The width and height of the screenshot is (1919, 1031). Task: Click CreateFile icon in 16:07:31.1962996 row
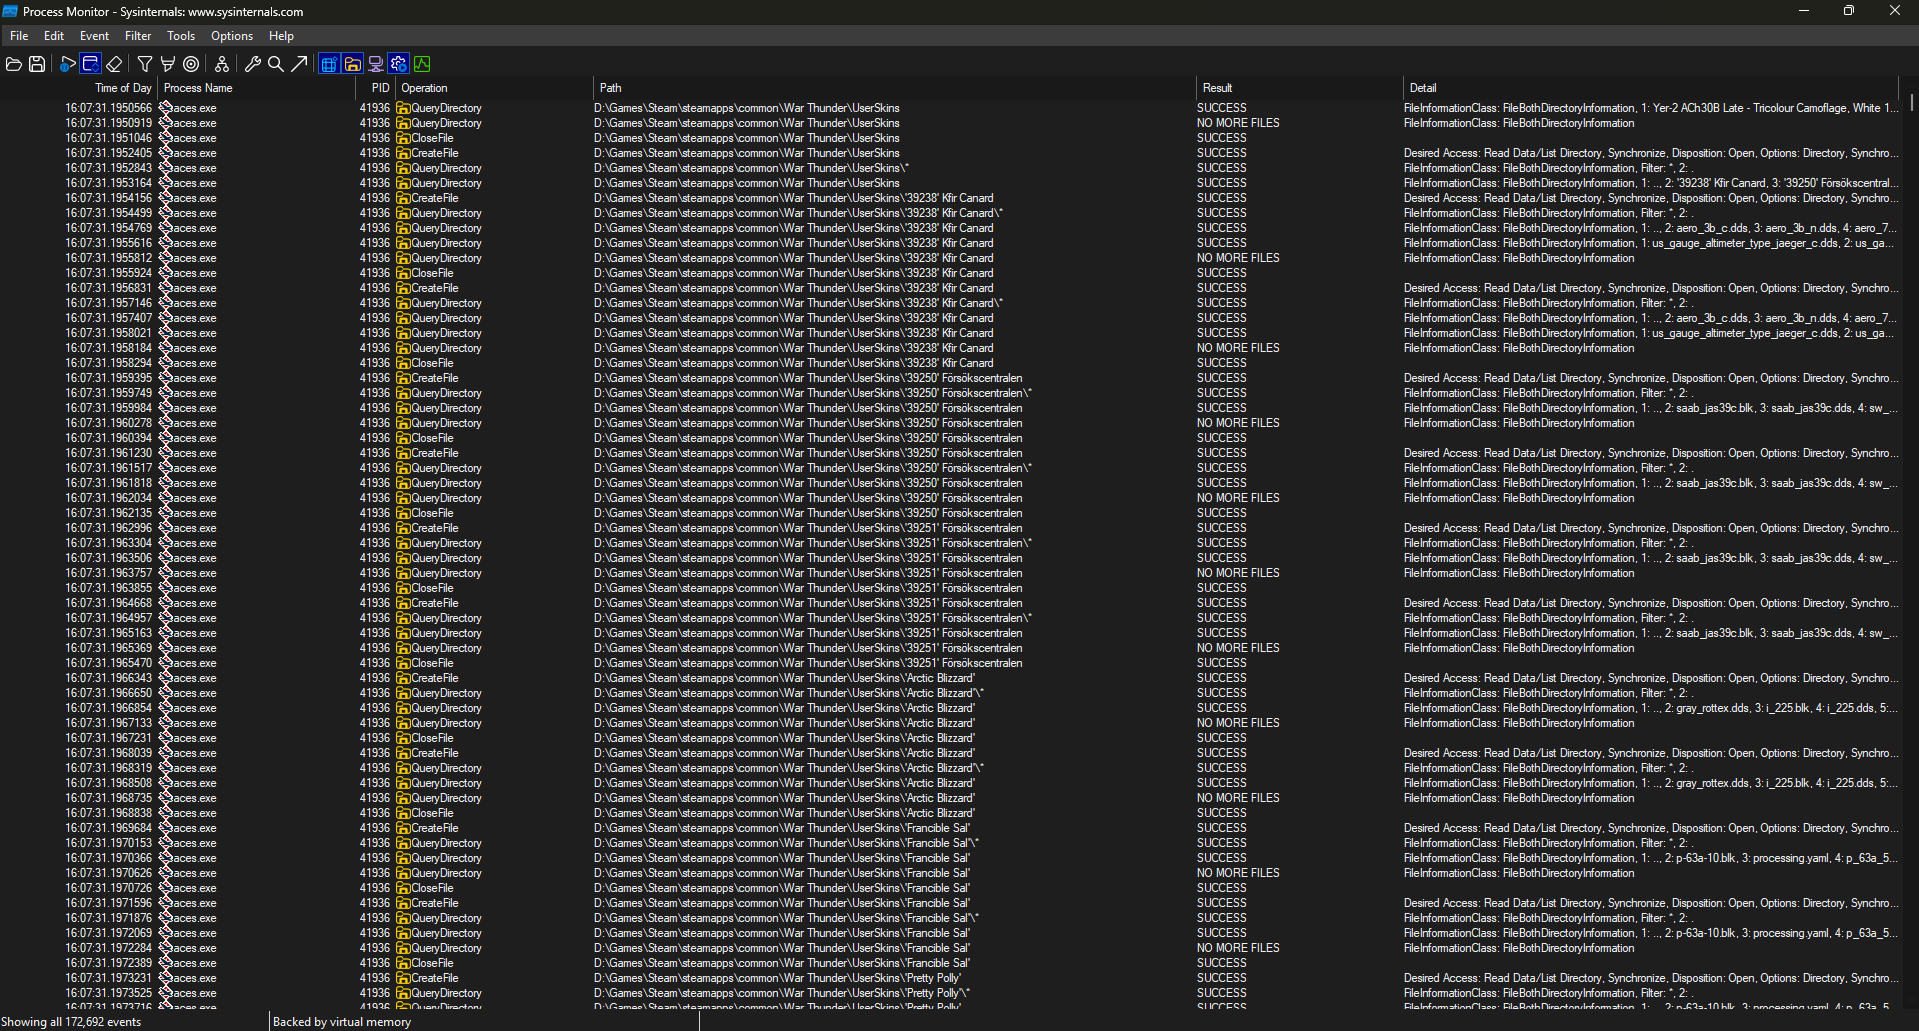(x=403, y=528)
